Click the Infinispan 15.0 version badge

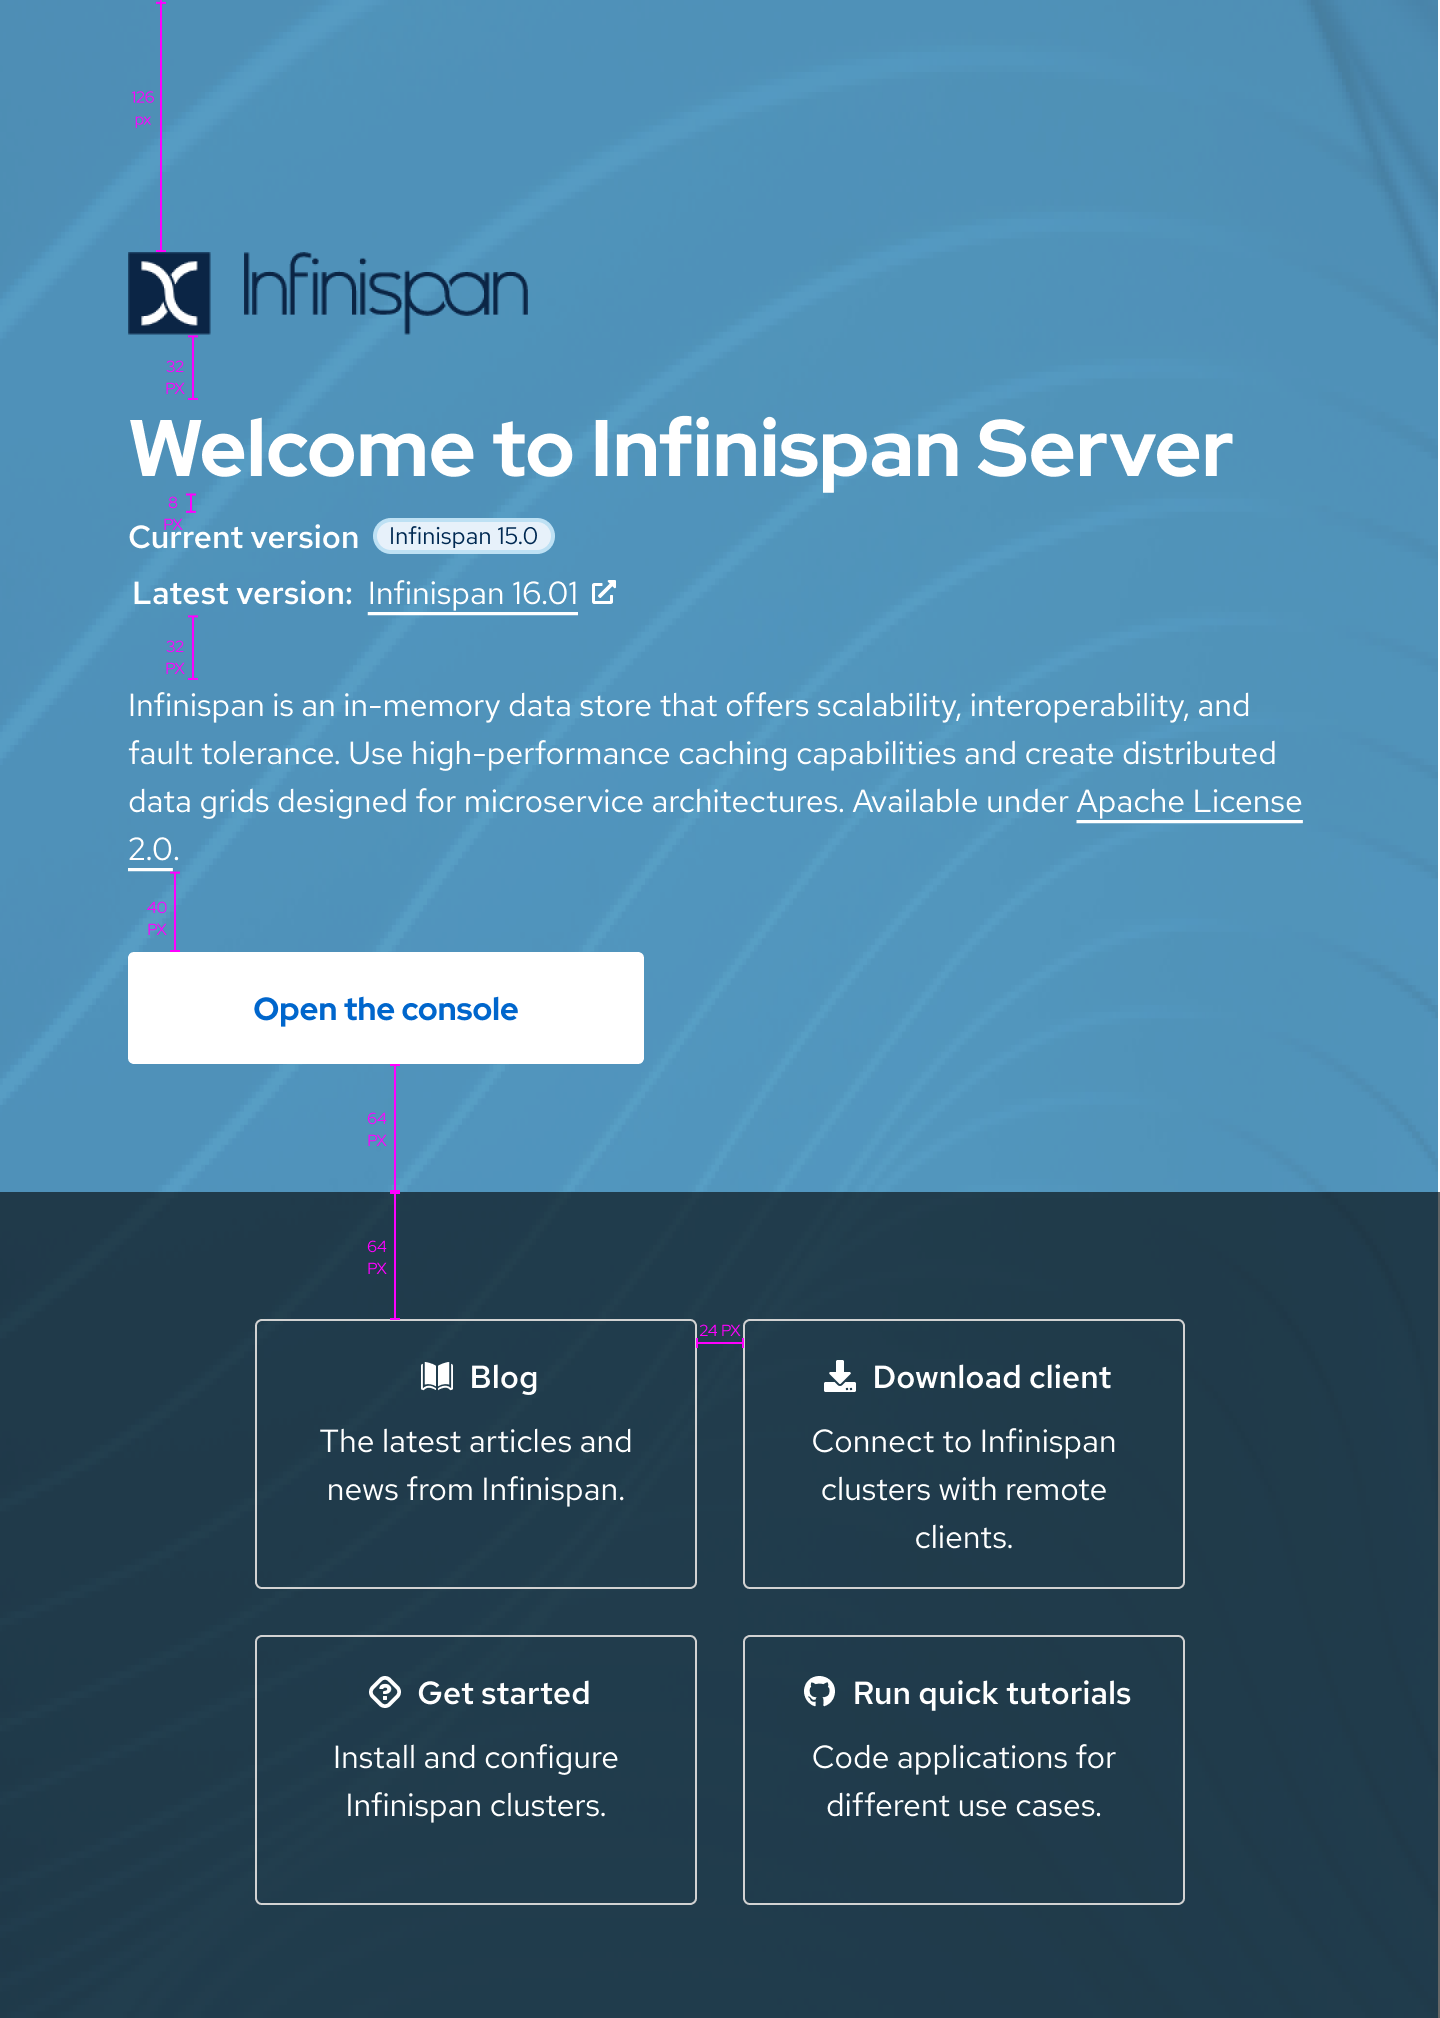coord(463,536)
